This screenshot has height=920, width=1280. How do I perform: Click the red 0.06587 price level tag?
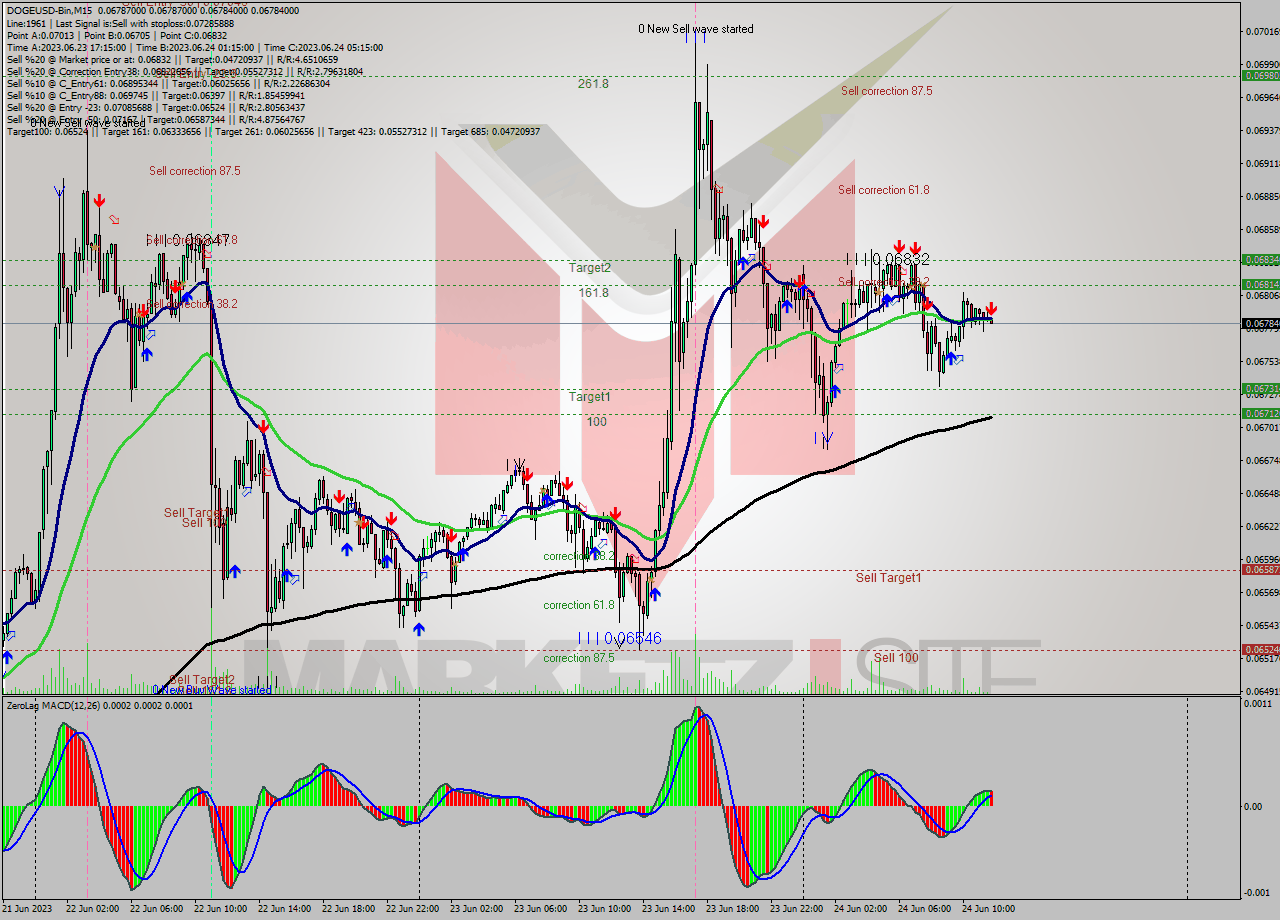[1260, 570]
